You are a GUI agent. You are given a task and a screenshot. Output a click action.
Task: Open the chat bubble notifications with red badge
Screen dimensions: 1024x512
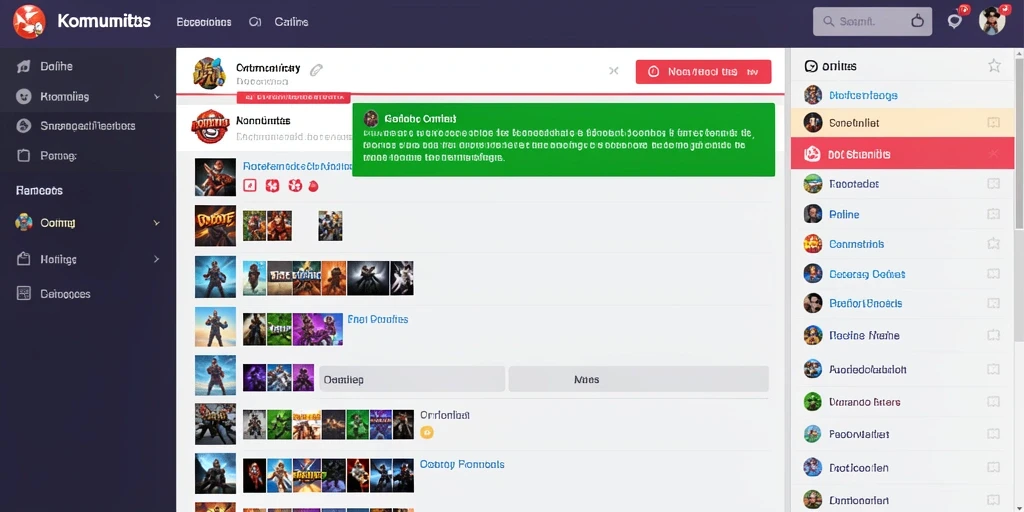point(956,20)
